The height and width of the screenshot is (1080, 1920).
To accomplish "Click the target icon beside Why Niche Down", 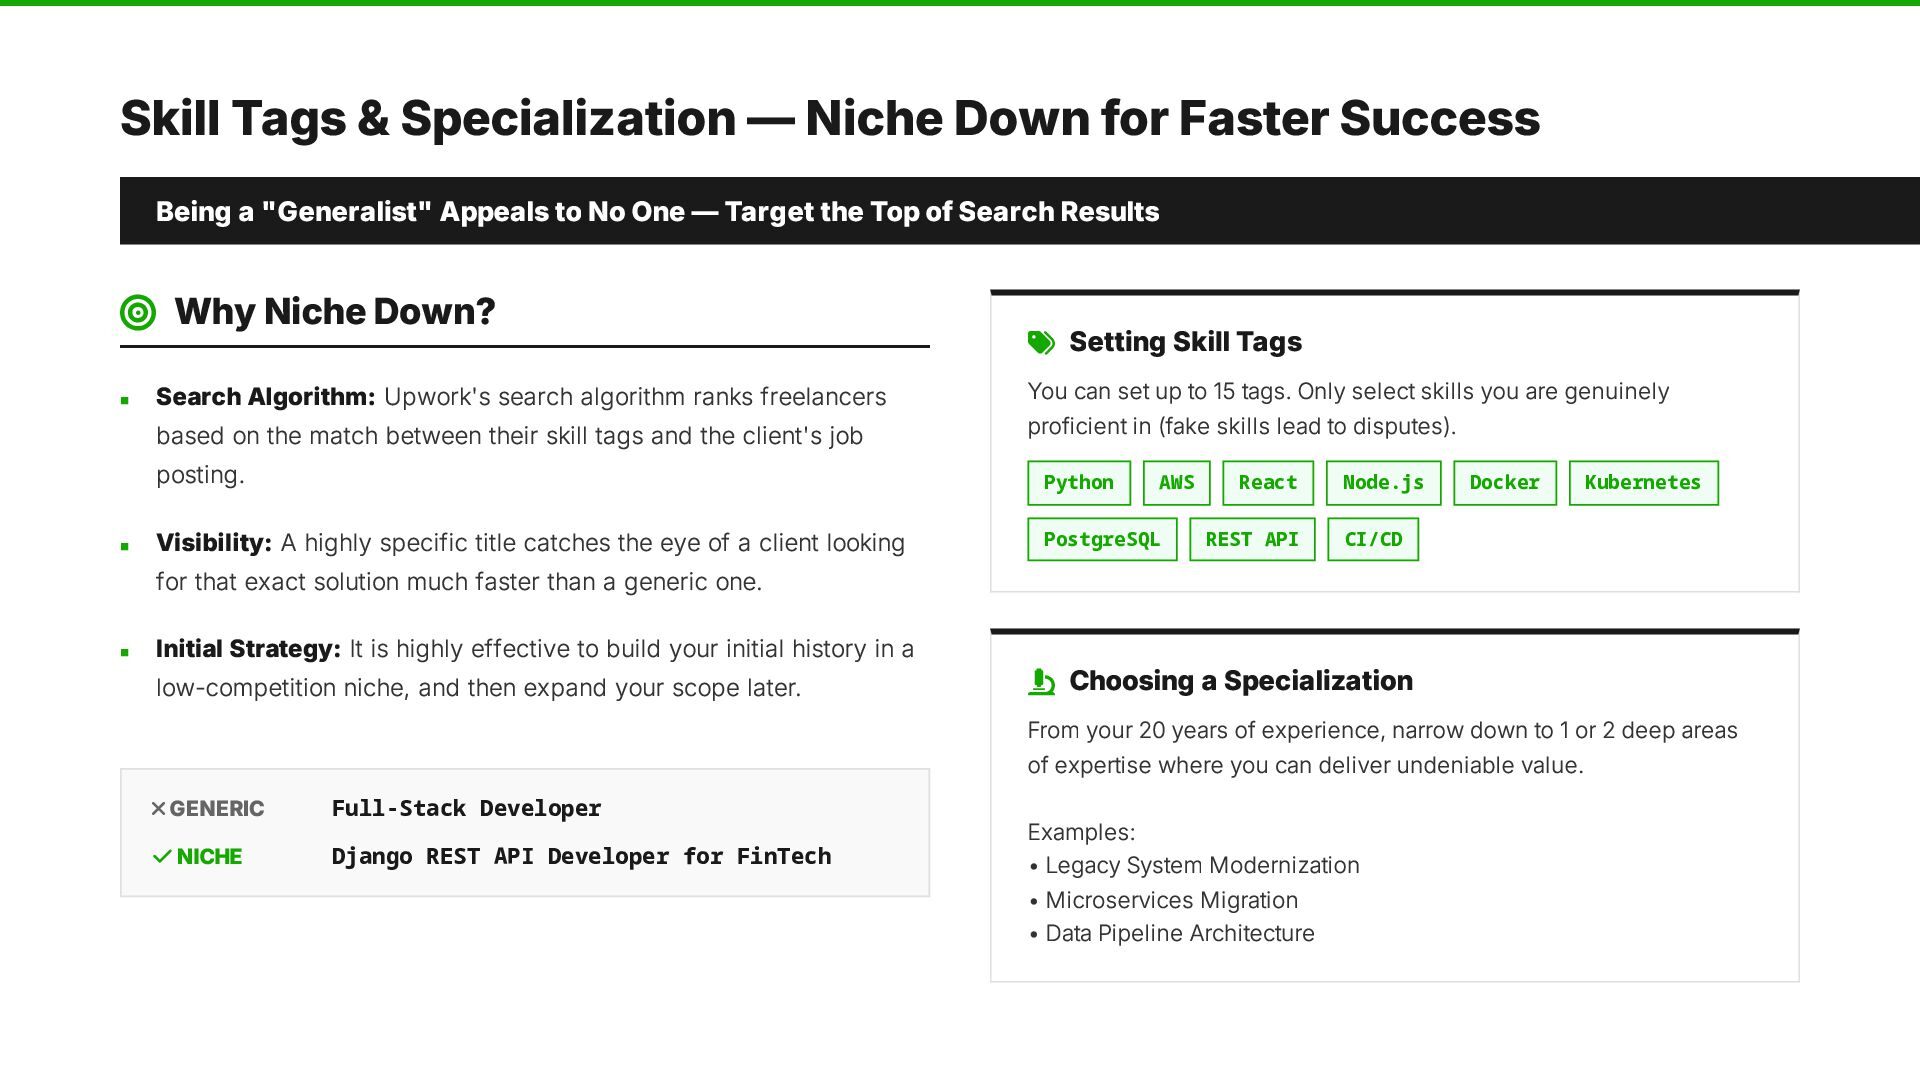I will 138,312.
